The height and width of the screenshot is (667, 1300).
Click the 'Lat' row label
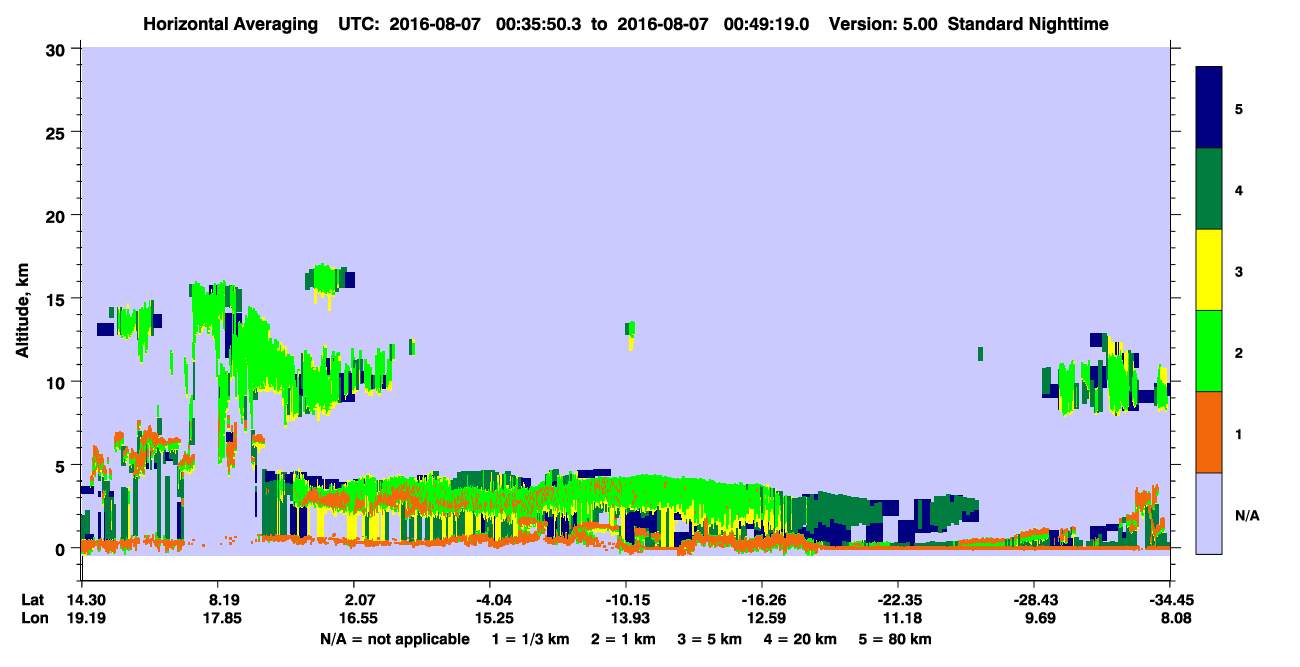point(32,600)
